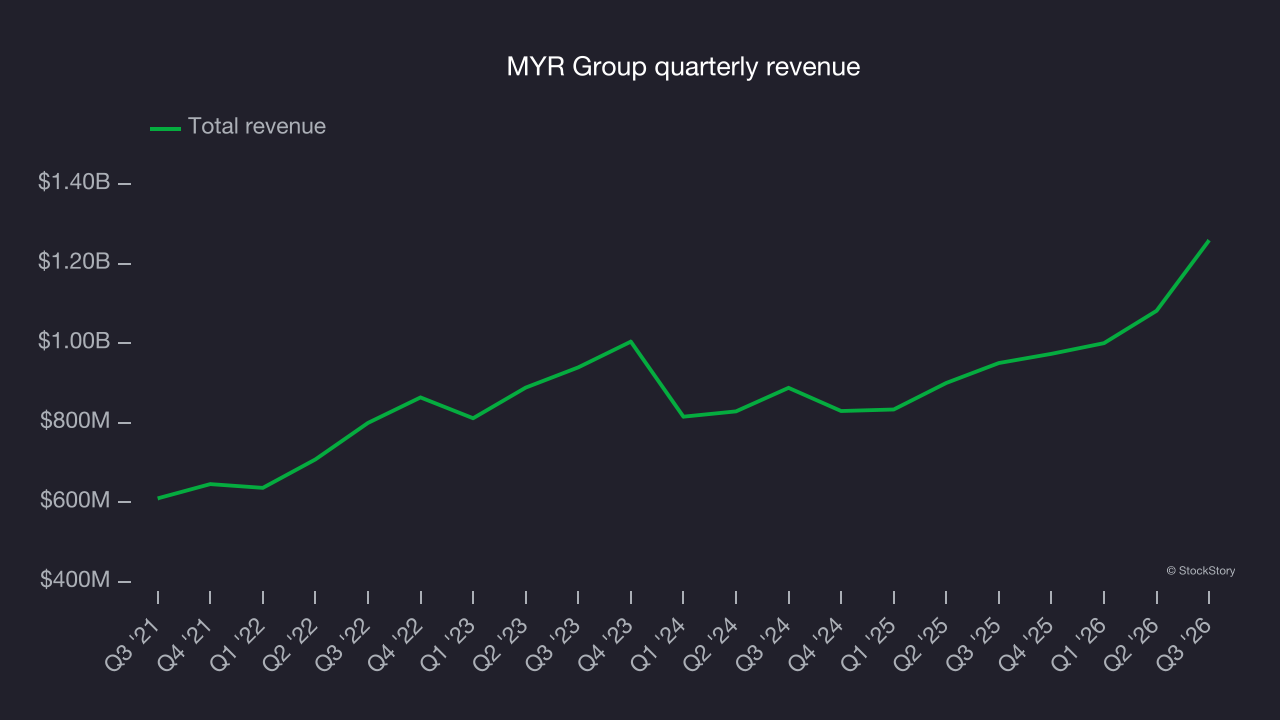This screenshot has width=1280, height=720.
Task: Click the Q1 '25 x-axis label
Action: pos(867,644)
